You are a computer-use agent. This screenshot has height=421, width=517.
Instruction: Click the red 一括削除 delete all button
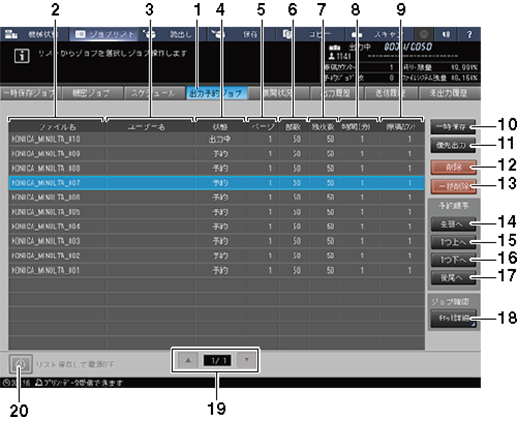[x=453, y=186]
